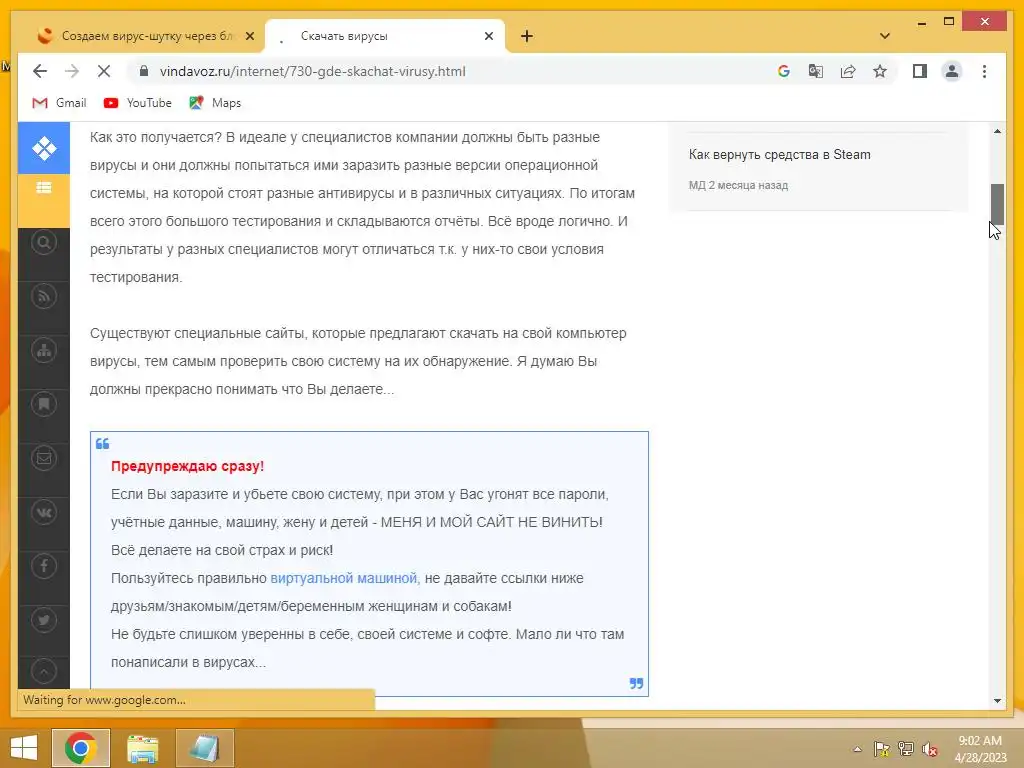Click the email envelope sidebar icon
The image size is (1024, 768).
44,458
